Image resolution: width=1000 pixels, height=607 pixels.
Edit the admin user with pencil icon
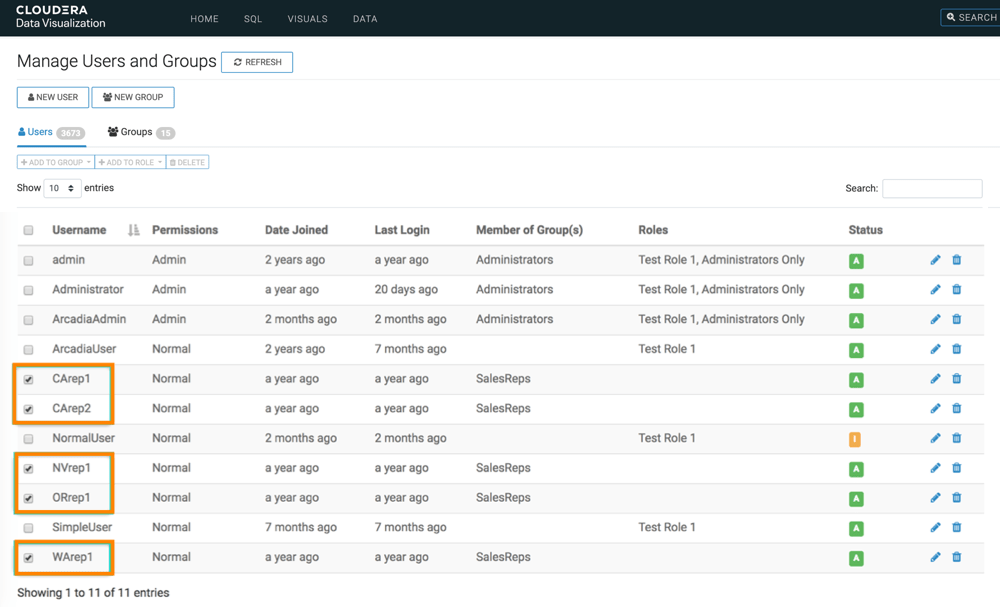point(935,260)
